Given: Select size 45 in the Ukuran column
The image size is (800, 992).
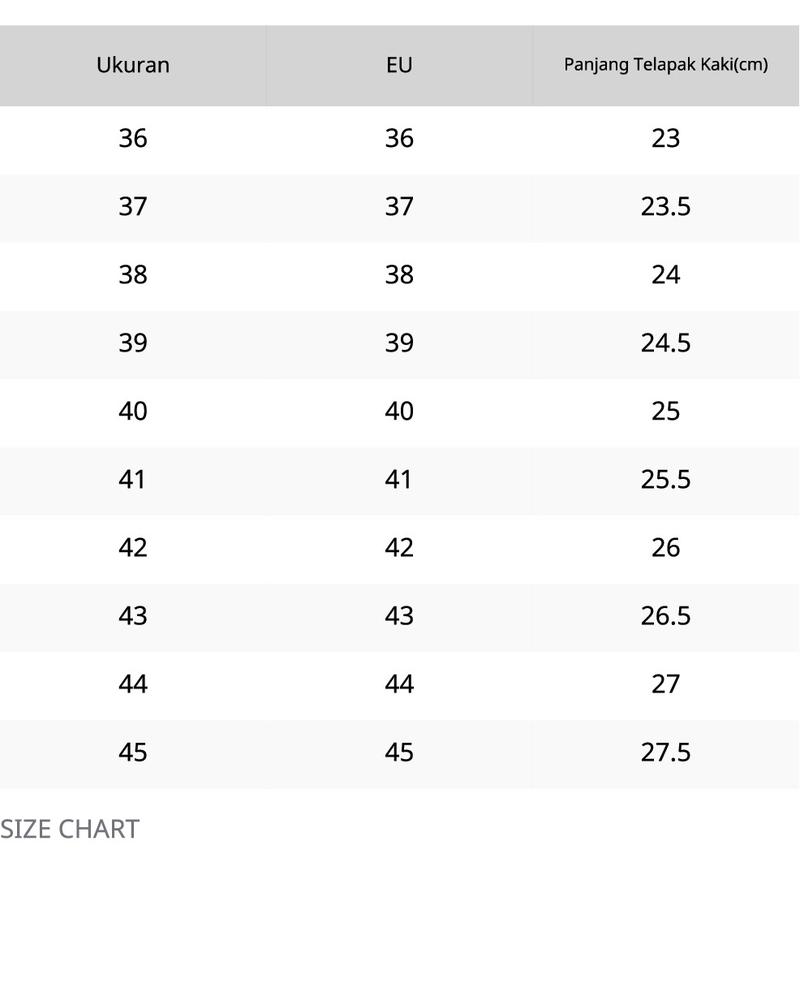Looking at the screenshot, I should (133, 752).
